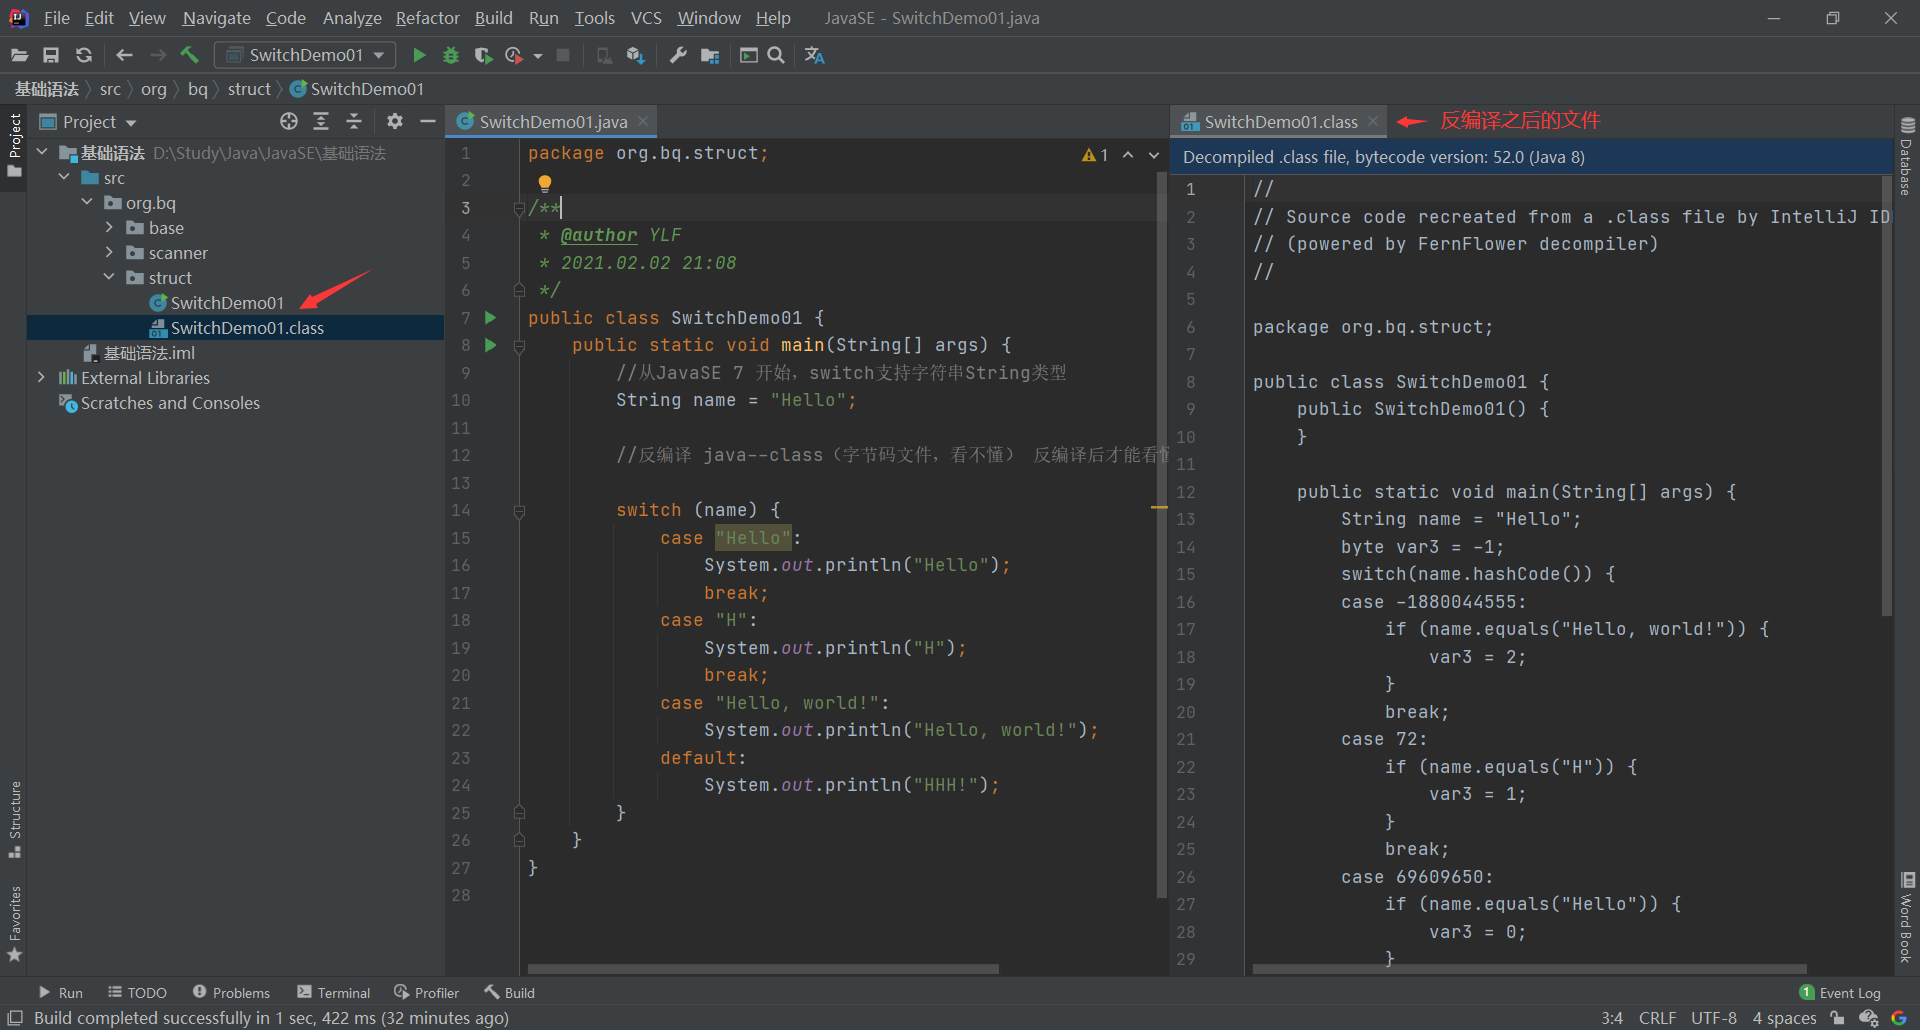This screenshot has width=1920, height=1030.
Task: Build project with hammer icon
Action: click(x=189, y=55)
